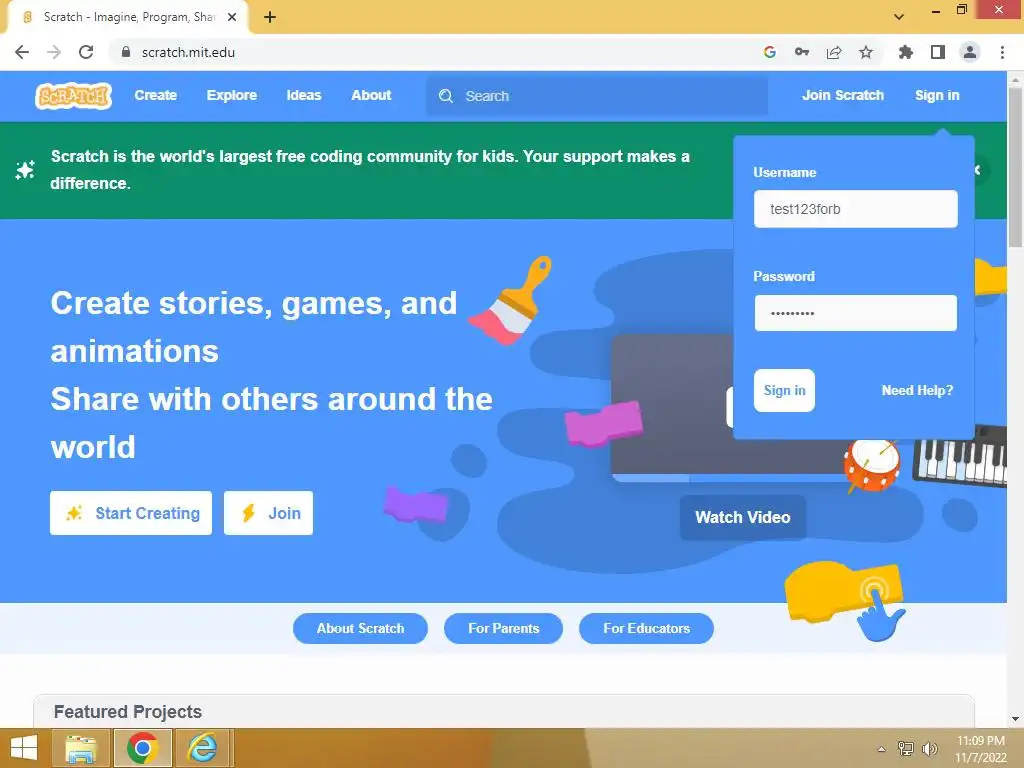Viewport: 1024px width, 768px height.
Task: Click the About Scratch pill button
Action: click(360, 628)
